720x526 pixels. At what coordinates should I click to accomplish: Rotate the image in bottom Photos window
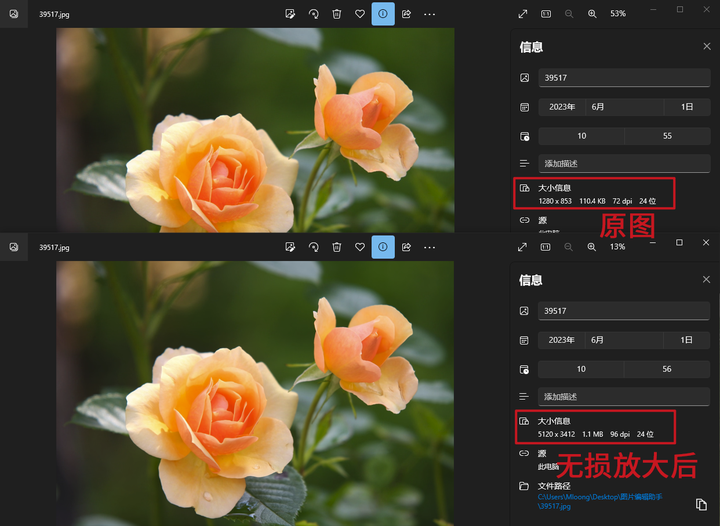(314, 247)
